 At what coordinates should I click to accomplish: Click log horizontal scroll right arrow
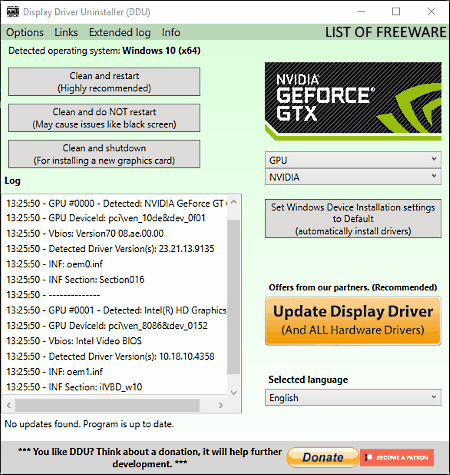pos(220,405)
